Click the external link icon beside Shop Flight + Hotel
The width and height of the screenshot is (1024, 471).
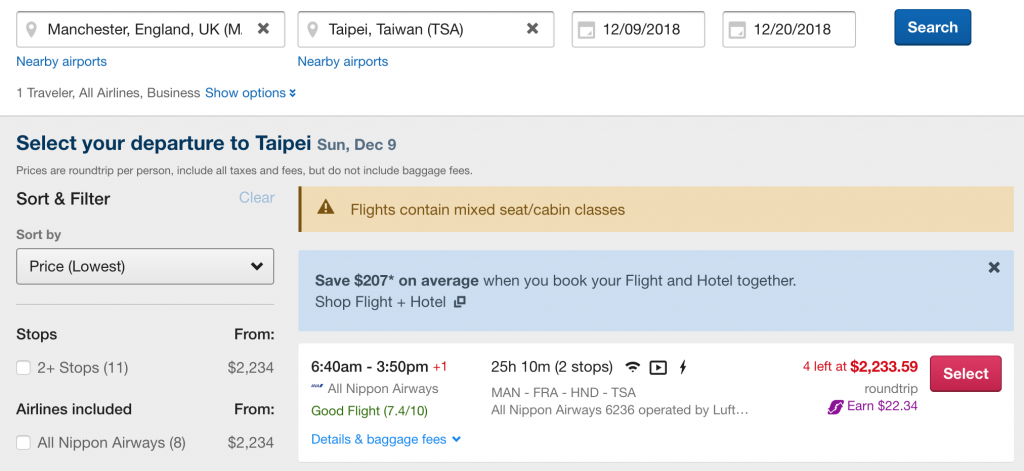[460, 302]
